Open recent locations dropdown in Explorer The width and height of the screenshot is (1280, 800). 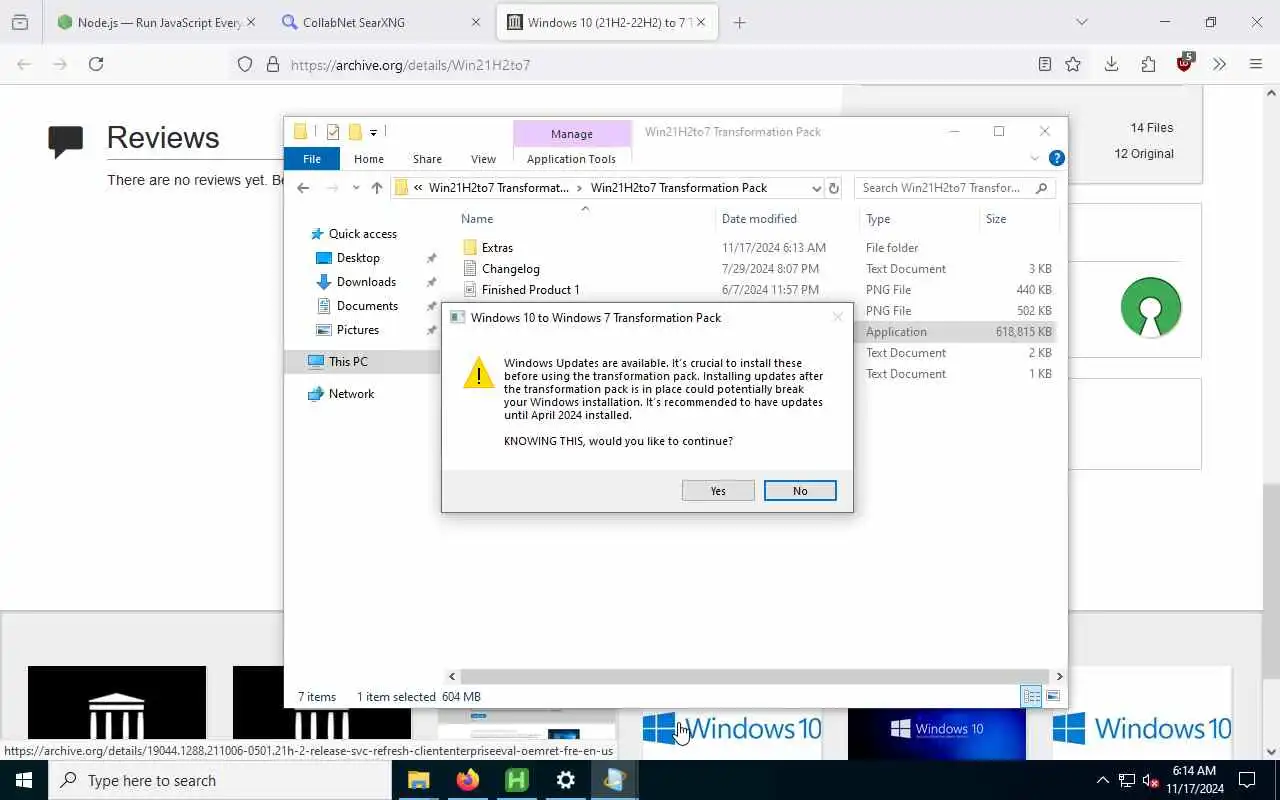click(x=355, y=188)
